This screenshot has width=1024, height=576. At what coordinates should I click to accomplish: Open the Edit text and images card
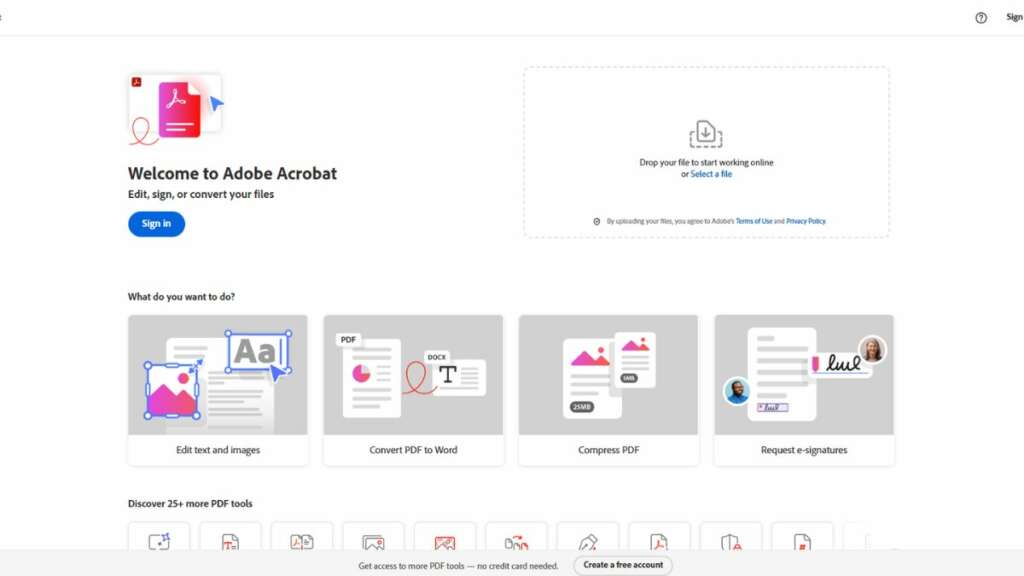click(x=218, y=390)
